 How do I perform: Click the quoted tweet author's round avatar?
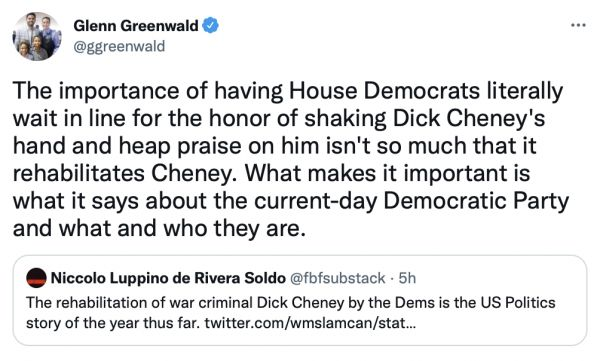coord(36,278)
